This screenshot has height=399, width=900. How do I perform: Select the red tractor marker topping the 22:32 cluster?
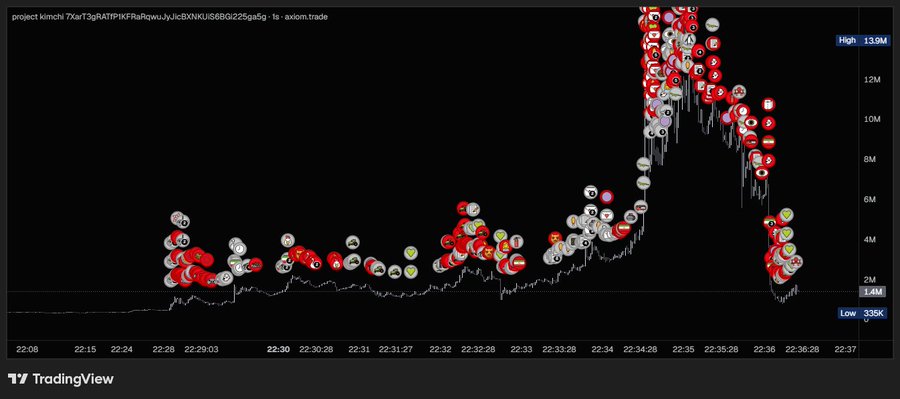pos(463,208)
